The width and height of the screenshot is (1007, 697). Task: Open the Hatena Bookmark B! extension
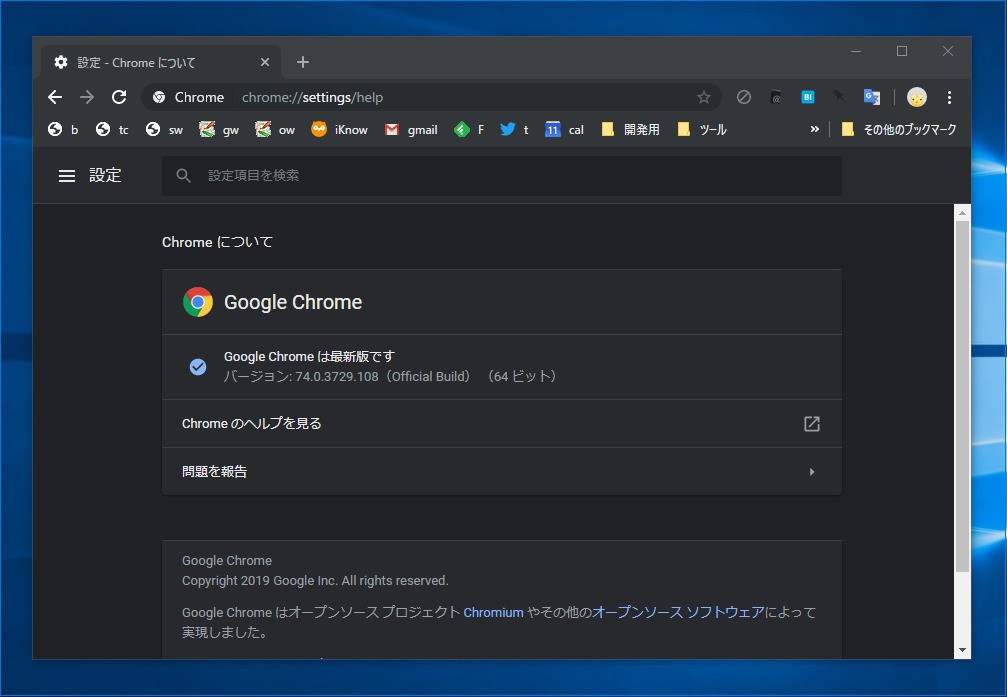pos(808,97)
